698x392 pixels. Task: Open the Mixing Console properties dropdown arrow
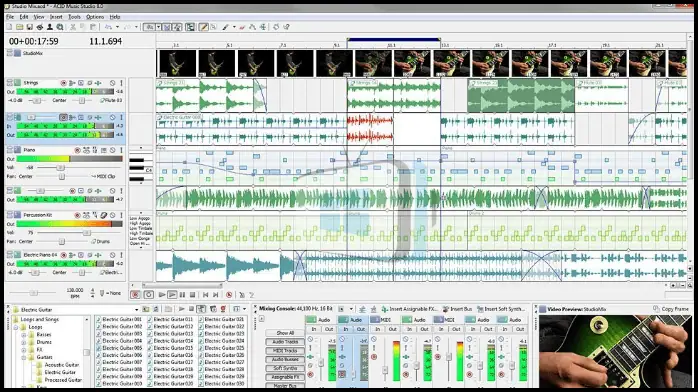click(351, 309)
